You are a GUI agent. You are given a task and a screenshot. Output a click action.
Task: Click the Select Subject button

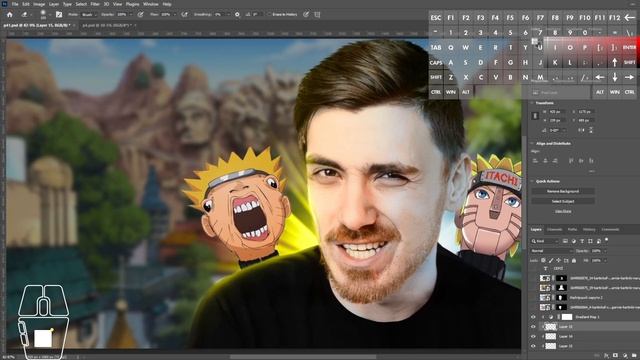(563, 201)
